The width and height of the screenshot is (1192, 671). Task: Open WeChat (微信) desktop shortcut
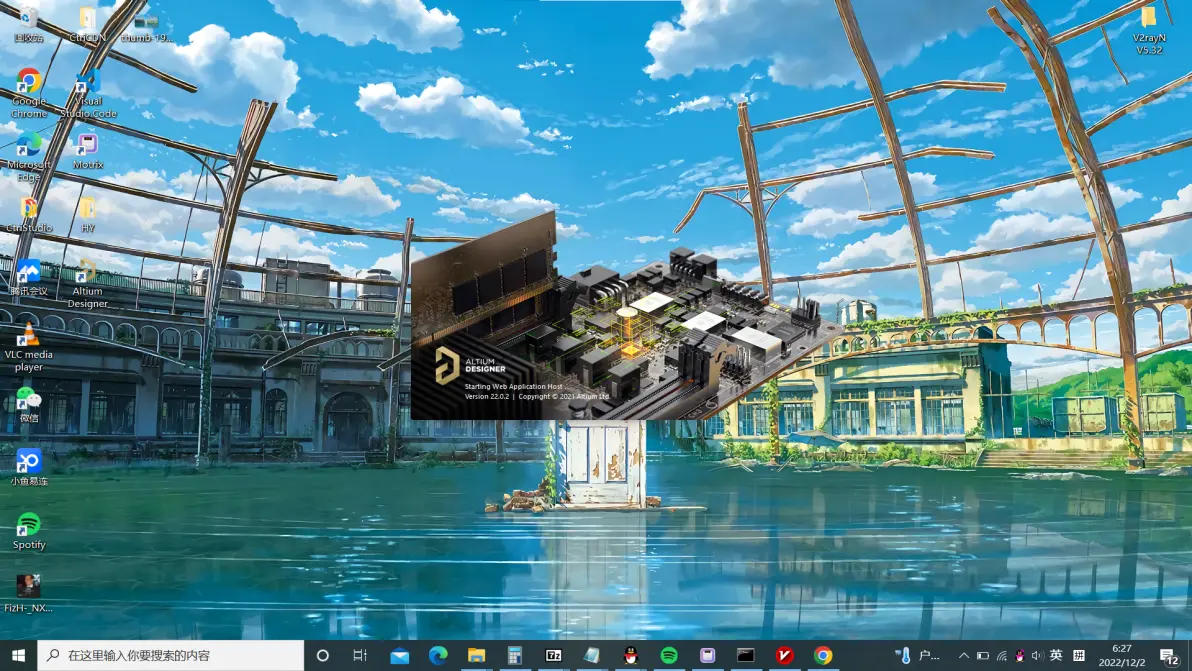click(29, 404)
